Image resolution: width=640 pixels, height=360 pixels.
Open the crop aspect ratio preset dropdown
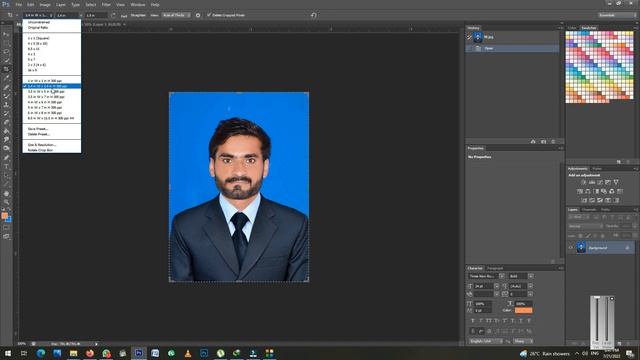coord(37,15)
